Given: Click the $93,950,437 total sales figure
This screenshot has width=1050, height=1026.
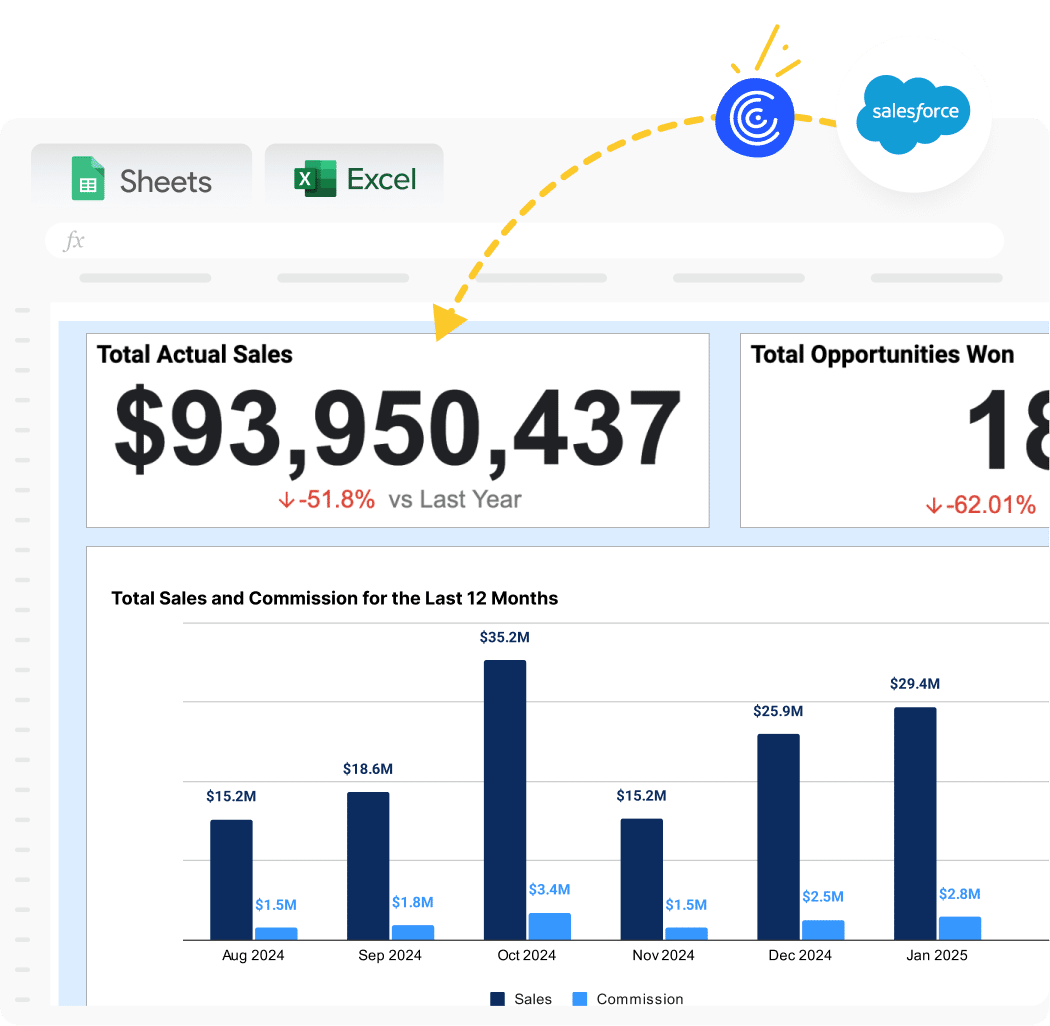Looking at the screenshot, I should point(397,429).
